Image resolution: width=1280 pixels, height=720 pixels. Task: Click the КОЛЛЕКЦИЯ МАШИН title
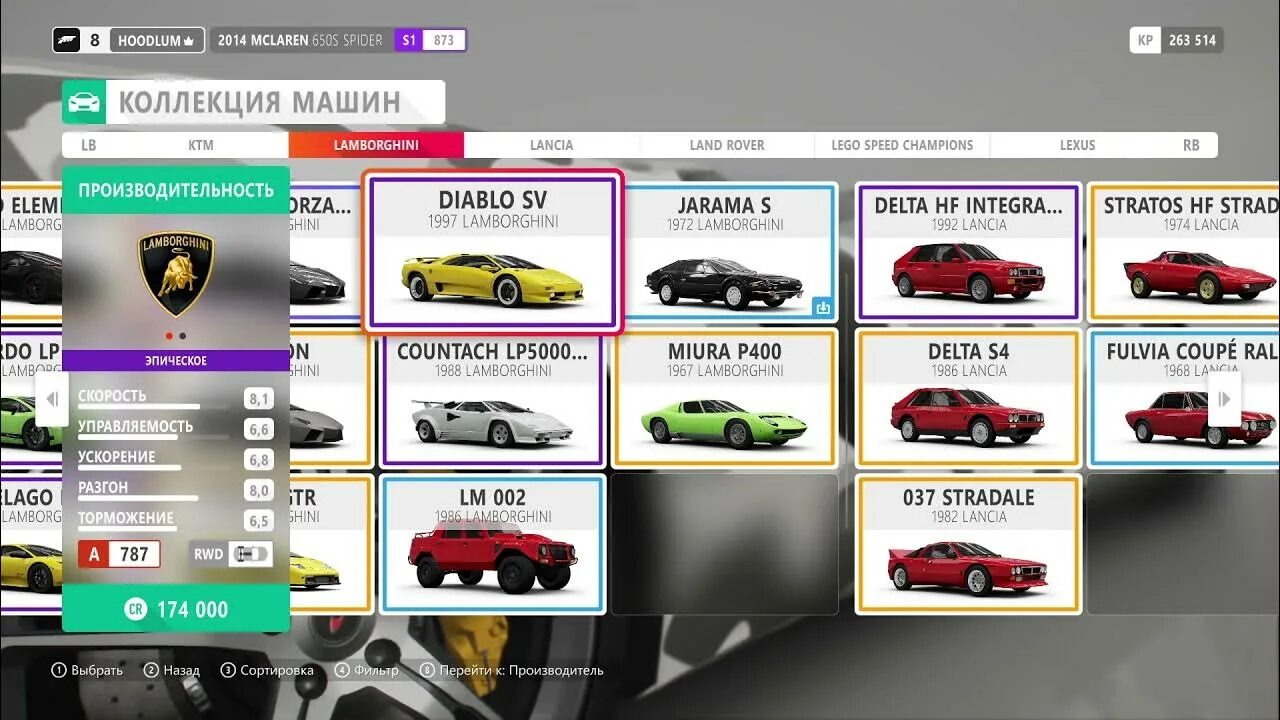click(259, 102)
